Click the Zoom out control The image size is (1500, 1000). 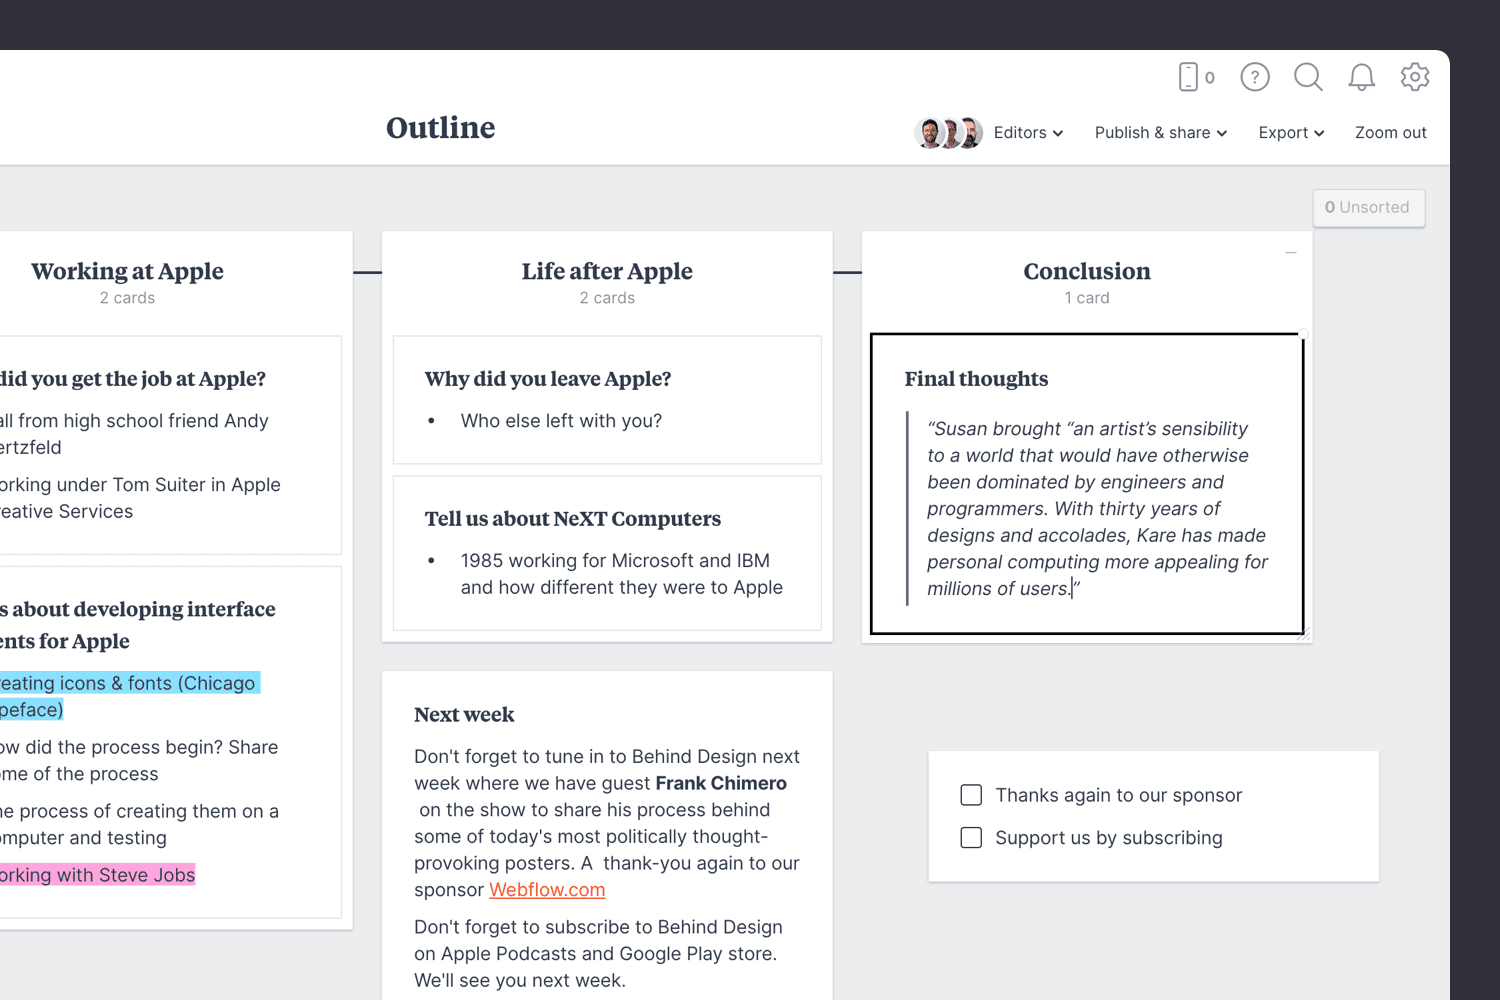click(x=1391, y=132)
